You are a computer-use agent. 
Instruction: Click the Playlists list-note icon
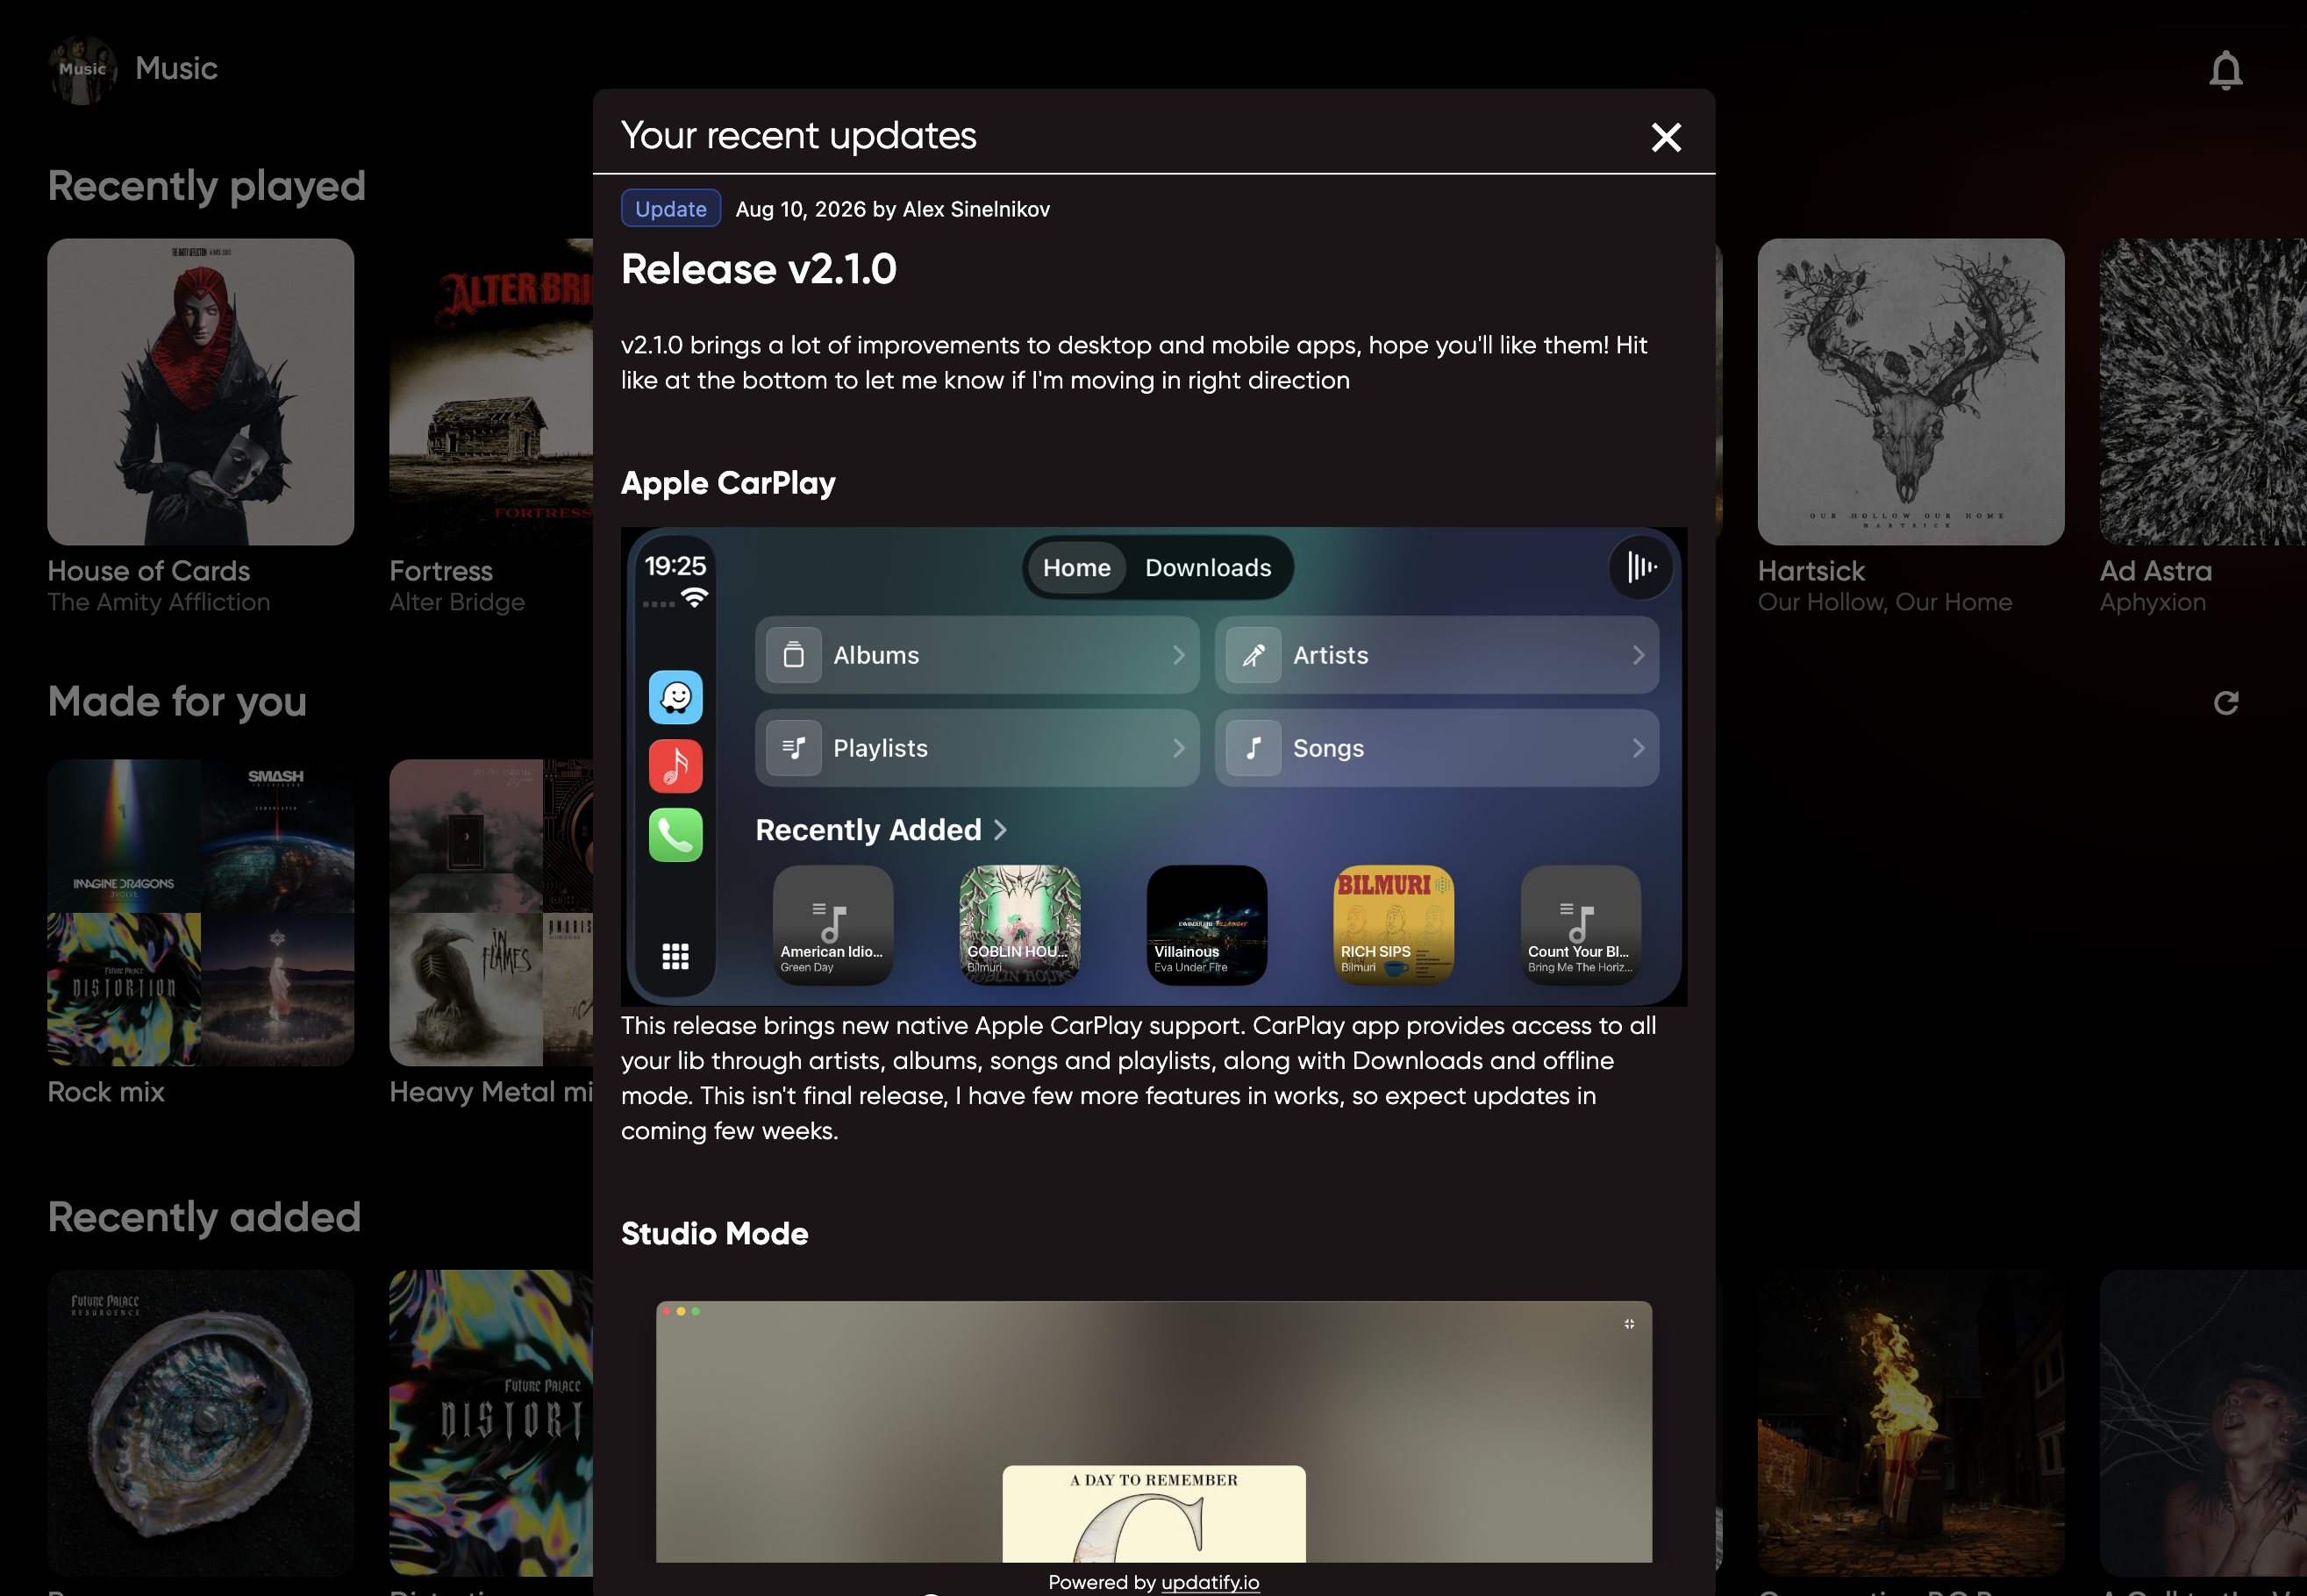click(794, 748)
